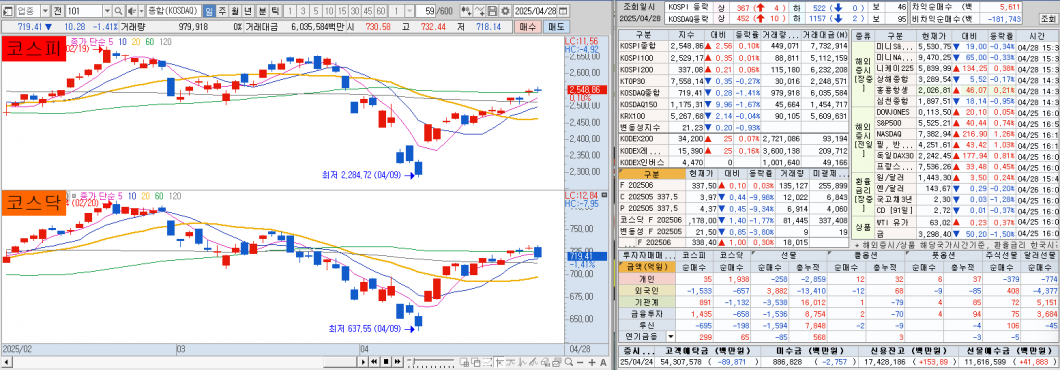Click the 거래대금(M) column header
The width and height of the screenshot is (1060, 370).
pyautogui.click(x=825, y=34)
